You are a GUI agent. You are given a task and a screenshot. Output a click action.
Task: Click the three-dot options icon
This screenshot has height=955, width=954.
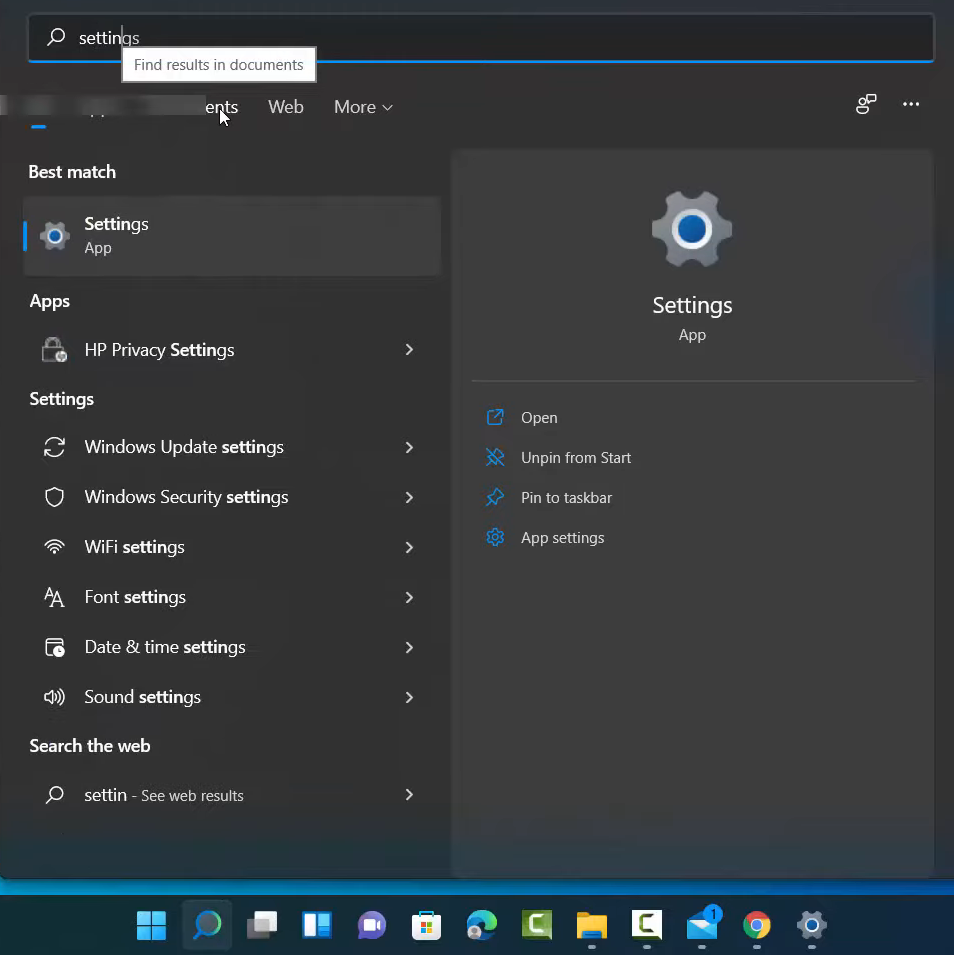(910, 104)
